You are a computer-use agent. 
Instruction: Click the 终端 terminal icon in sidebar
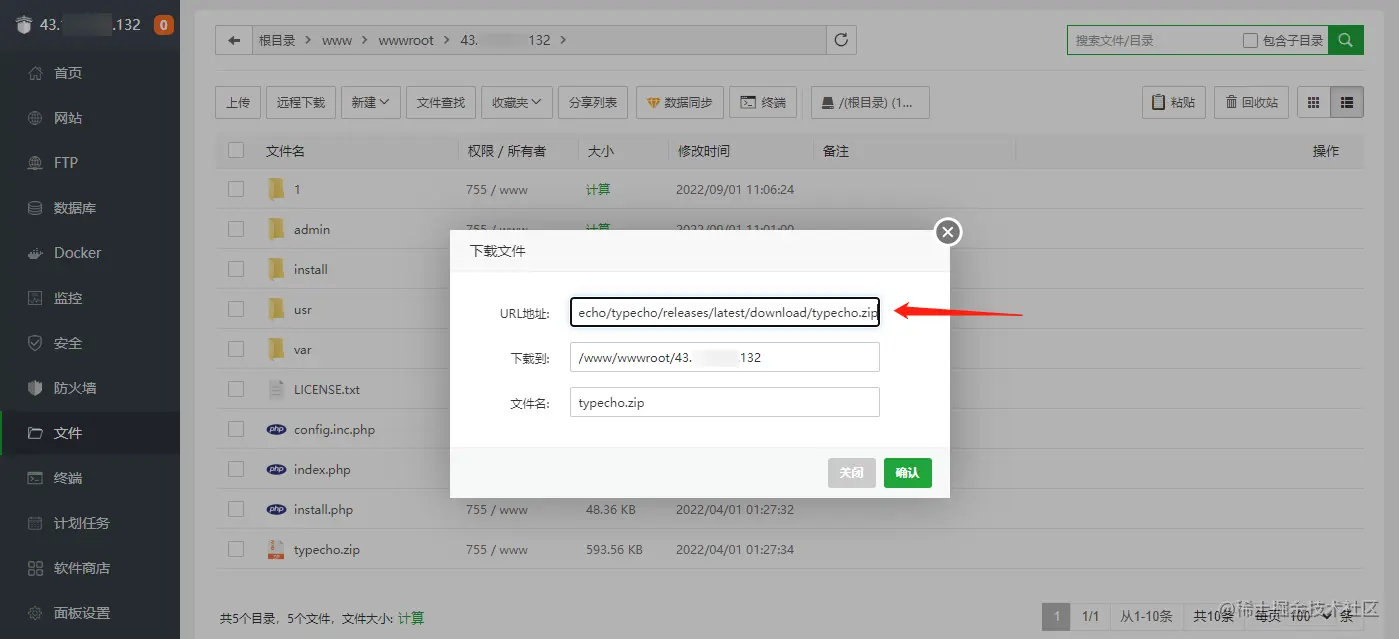coord(36,478)
